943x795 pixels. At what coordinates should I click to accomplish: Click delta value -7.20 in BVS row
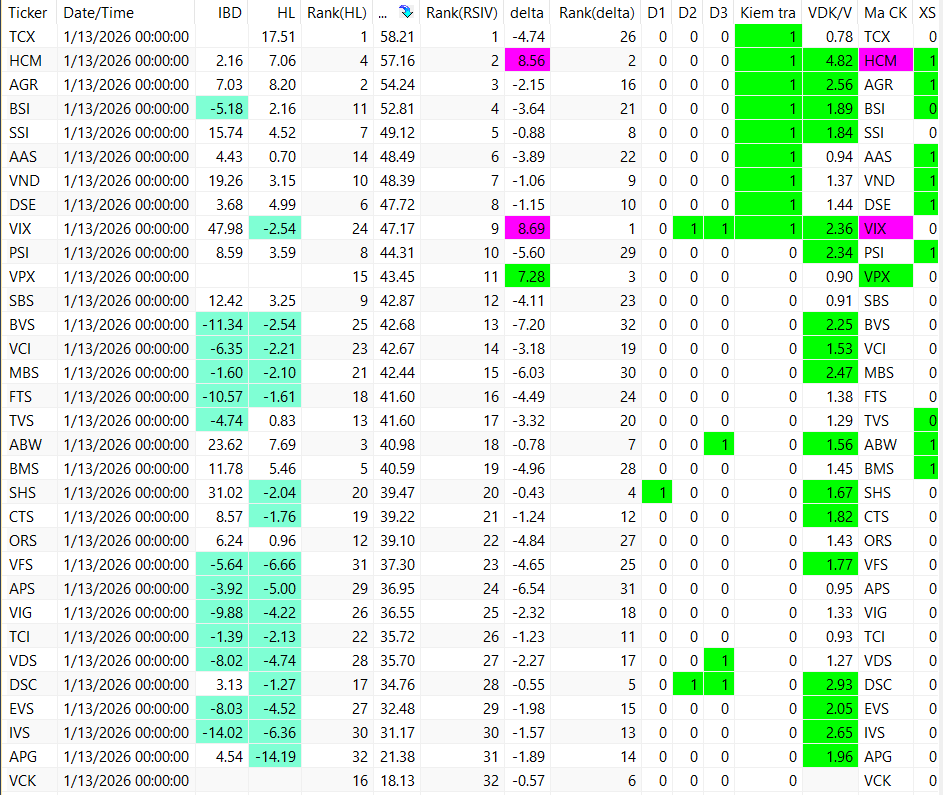[527, 325]
